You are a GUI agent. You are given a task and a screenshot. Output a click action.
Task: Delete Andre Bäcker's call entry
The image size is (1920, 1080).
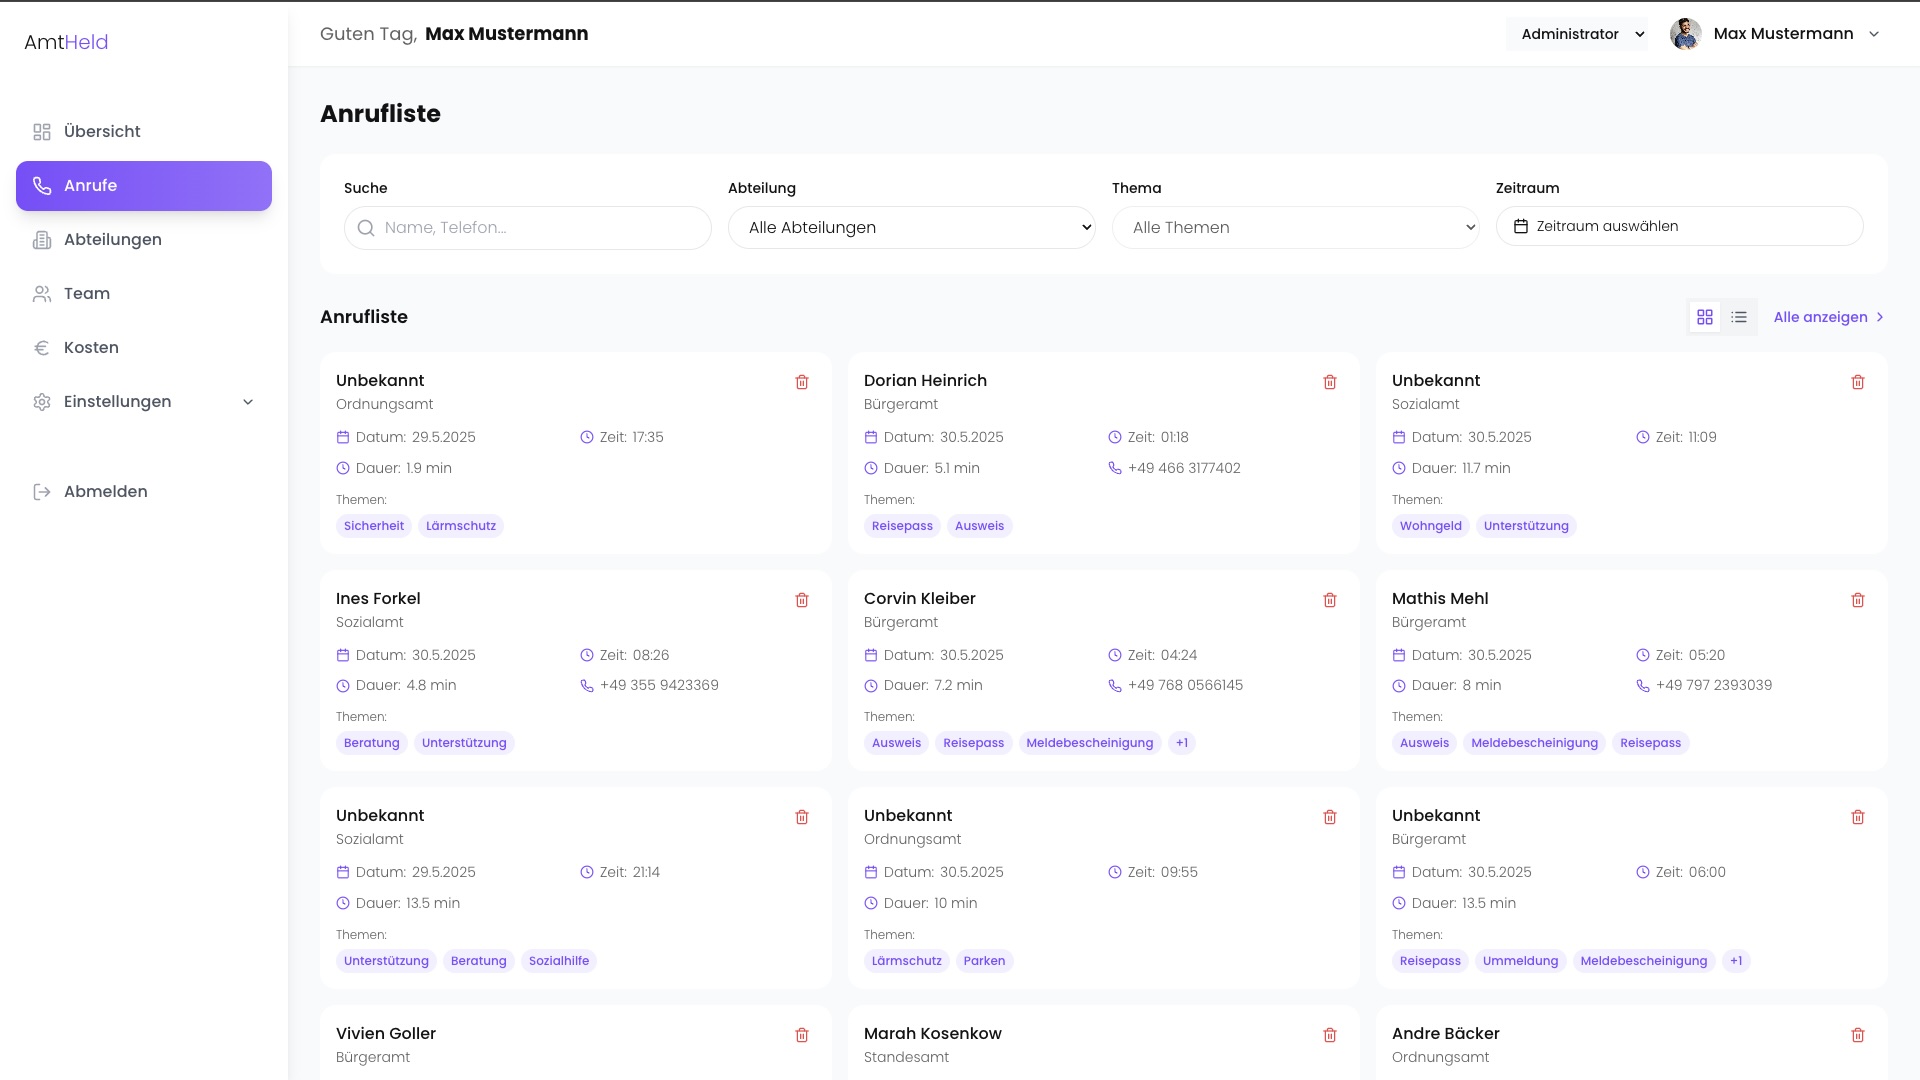[x=1858, y=1035]
